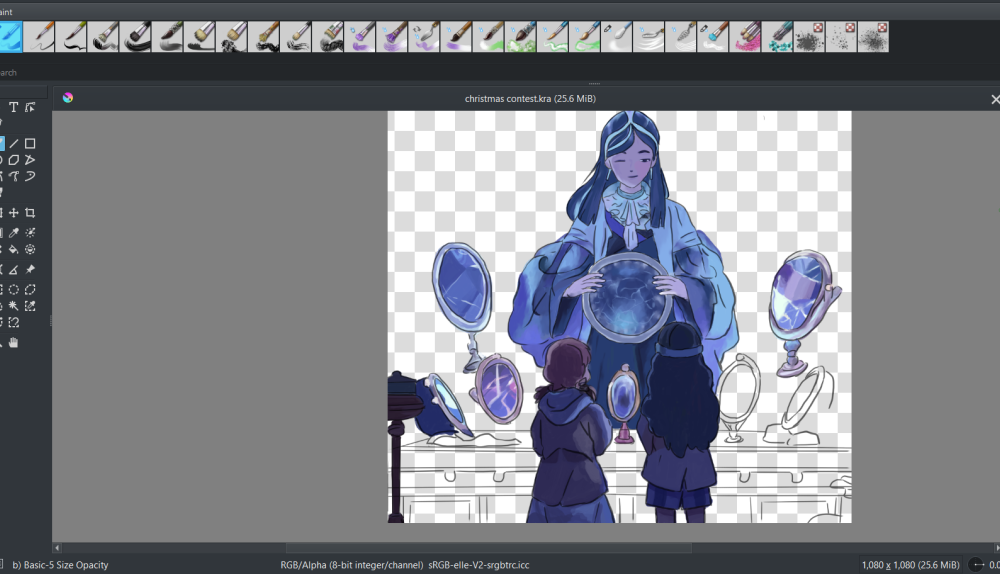This screenshot has height=574, width=1000.
Task: Pick the Color Sampler eyedropper tool
Action: point(13,232)
